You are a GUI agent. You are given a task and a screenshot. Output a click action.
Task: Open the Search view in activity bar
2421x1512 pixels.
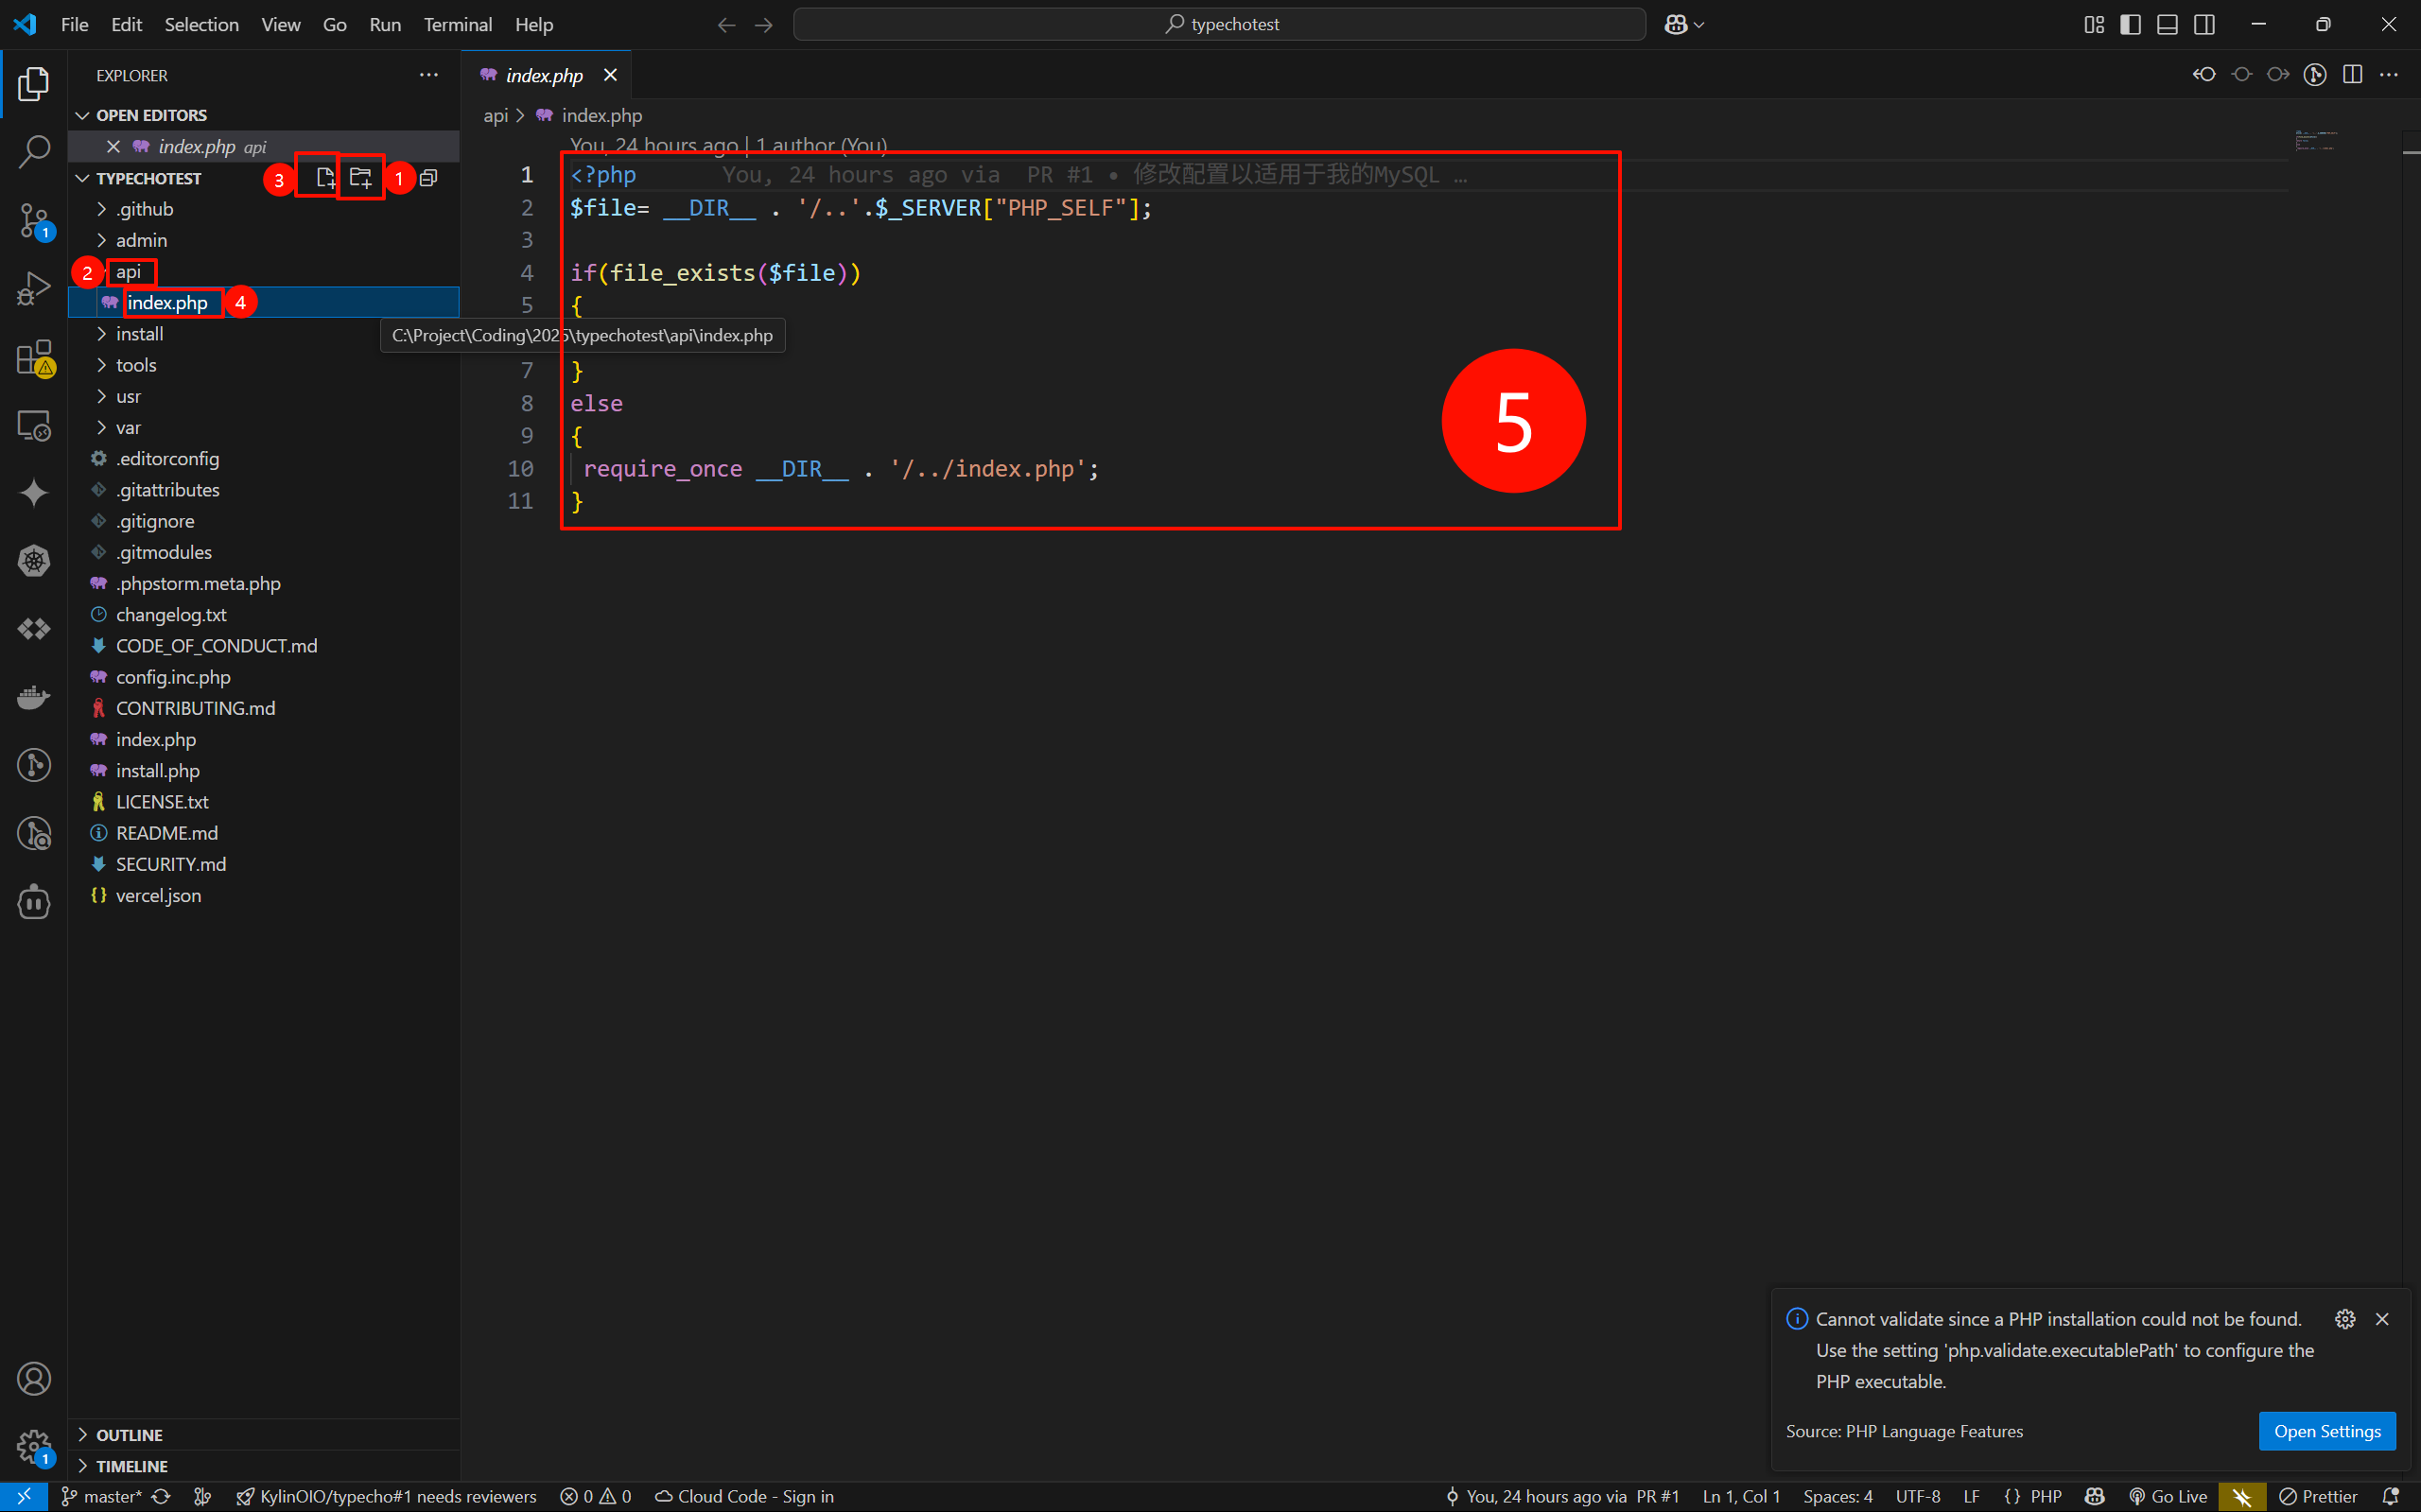coord(34,152)
